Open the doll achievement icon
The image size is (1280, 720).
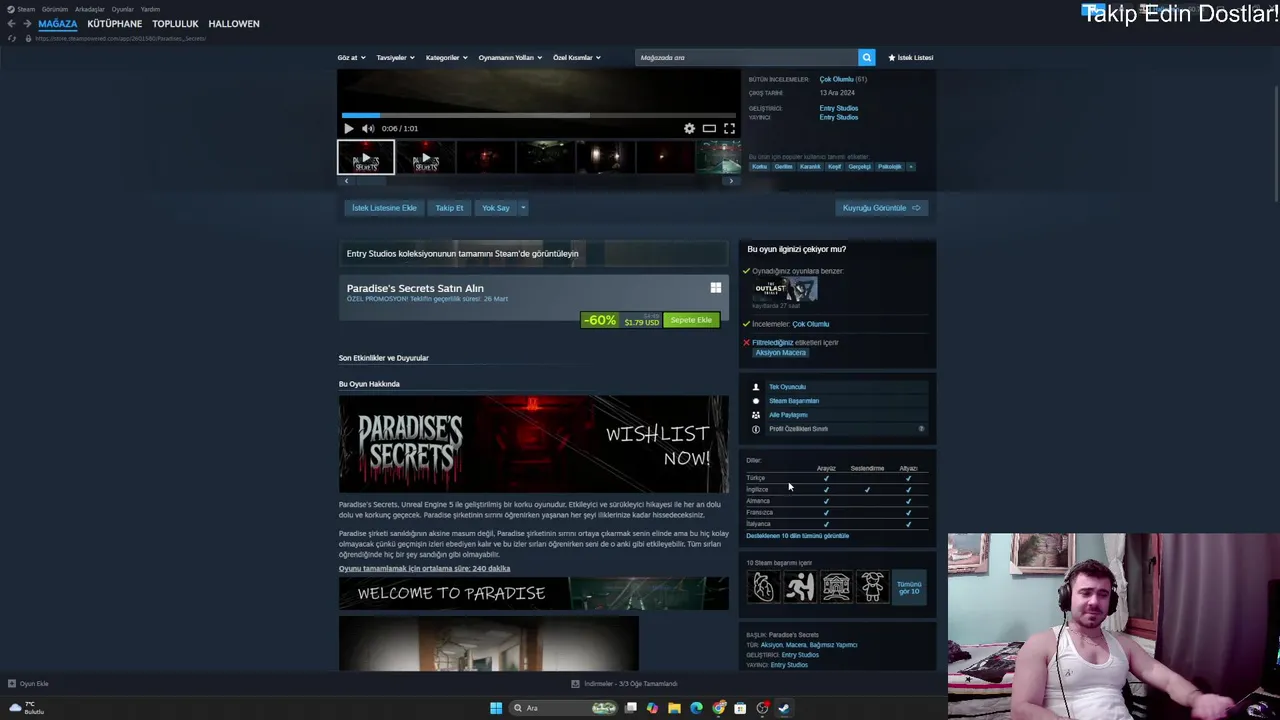click(x=873, y=587)
